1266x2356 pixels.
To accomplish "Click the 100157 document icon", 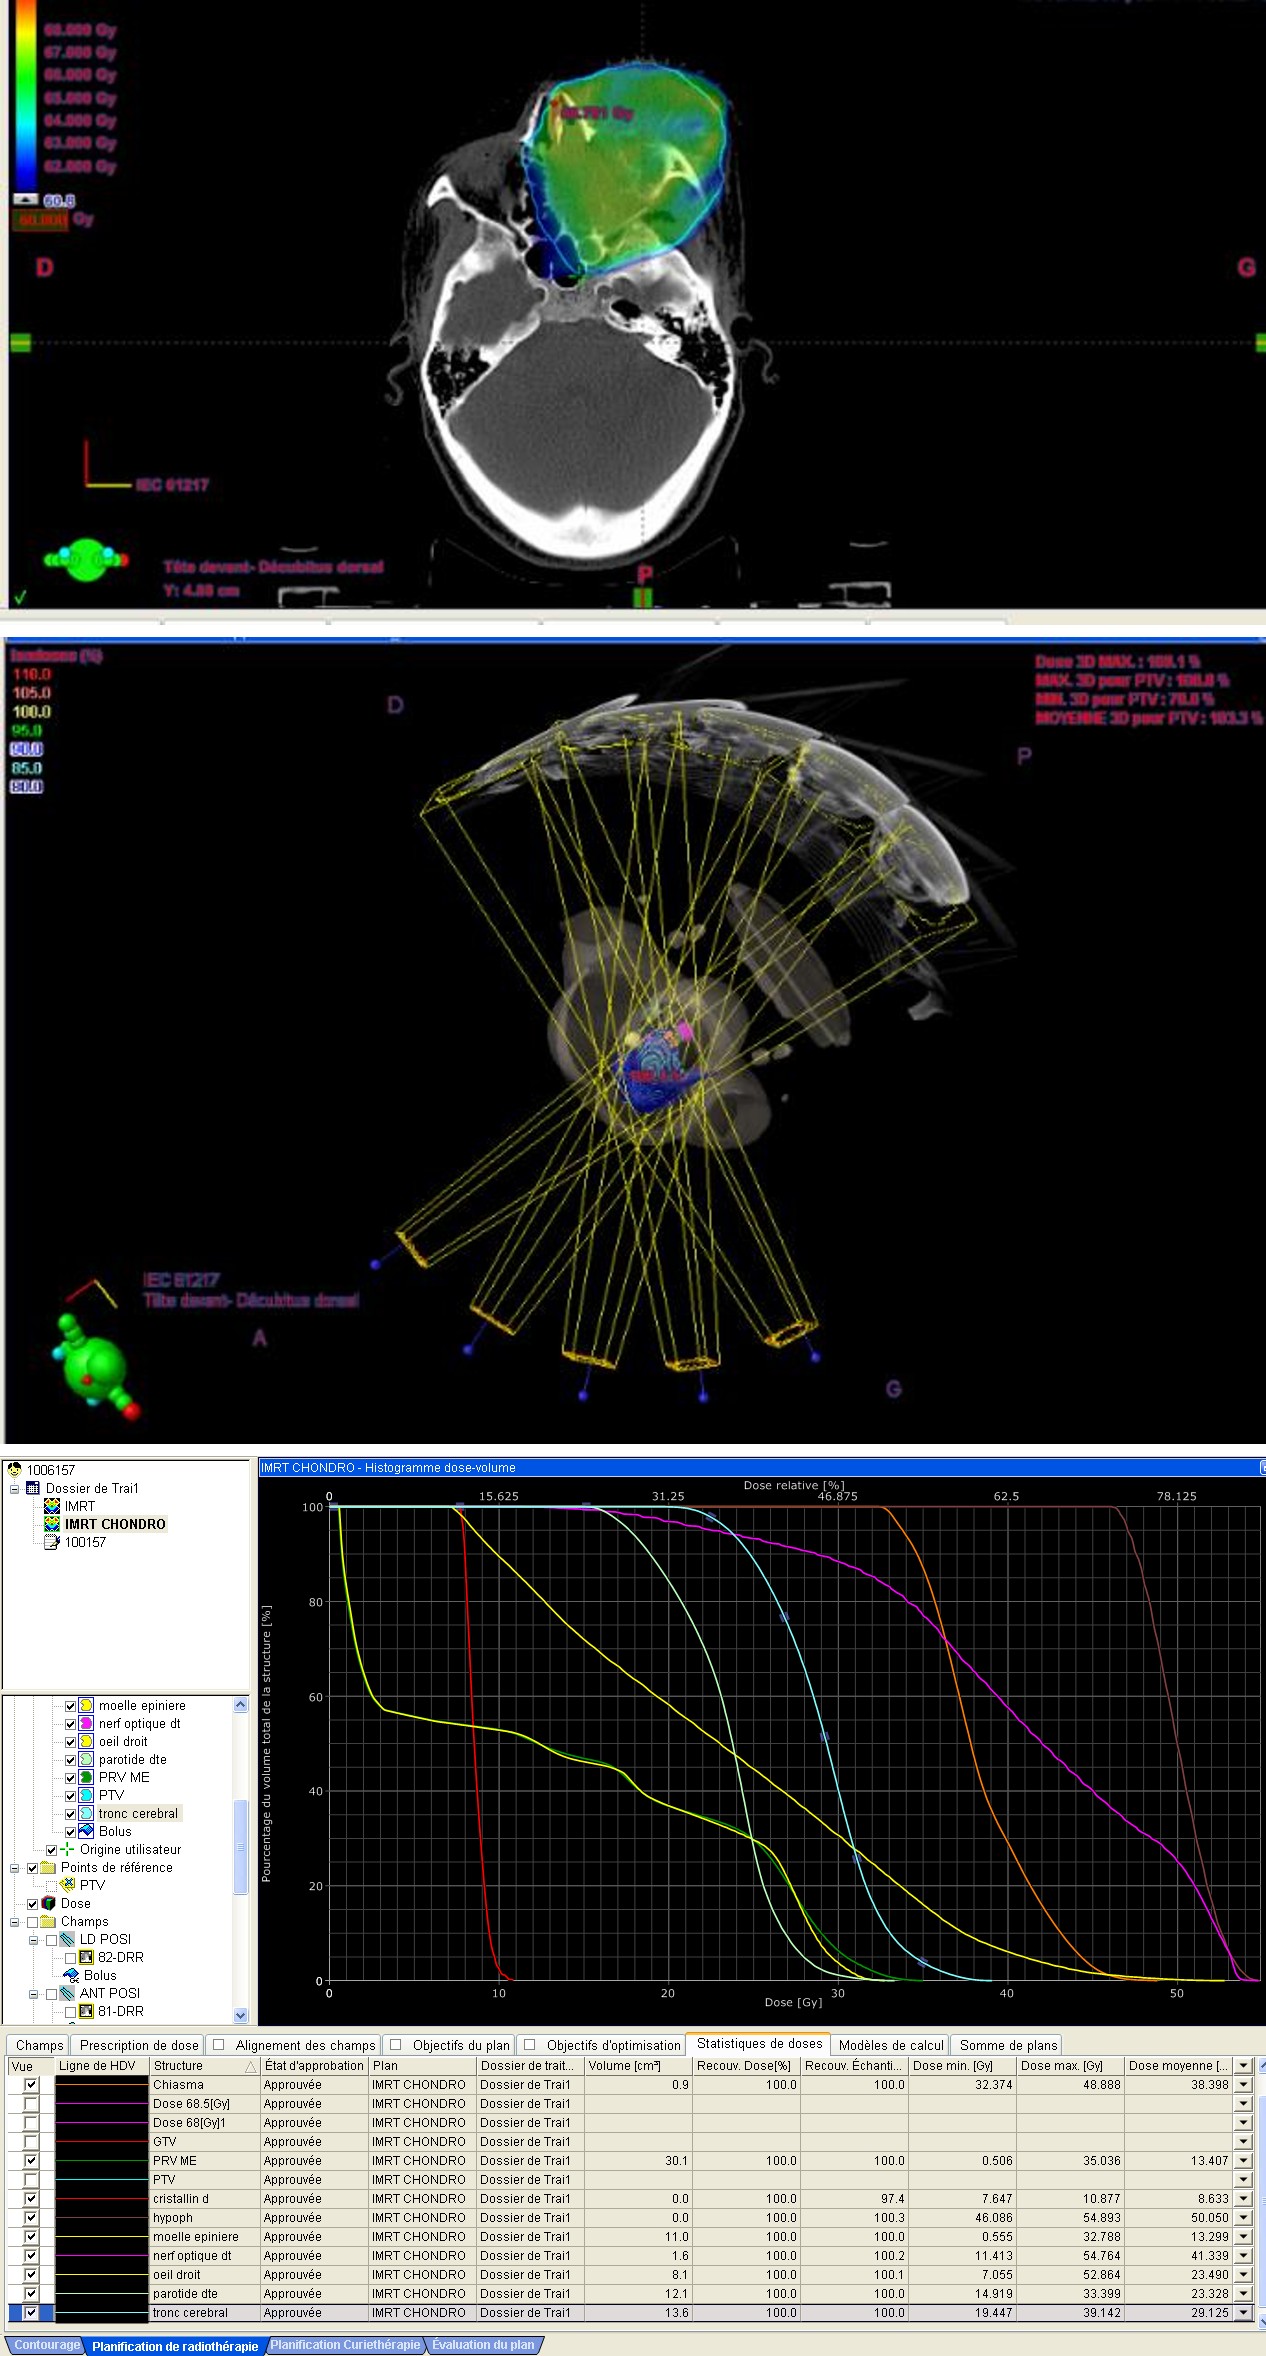I will point(52,1542).
